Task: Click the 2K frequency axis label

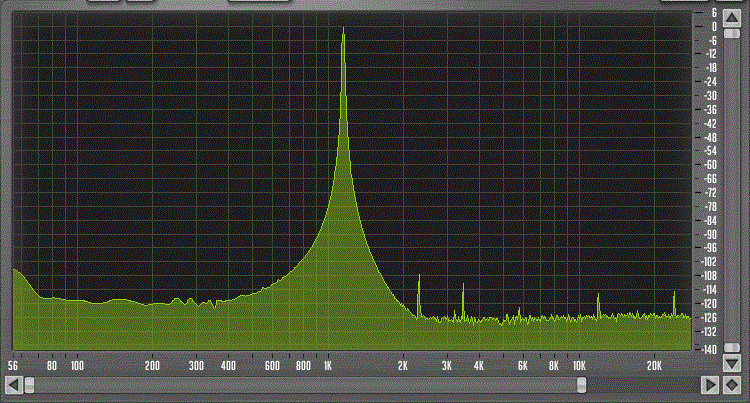Action: coord(403,366)
